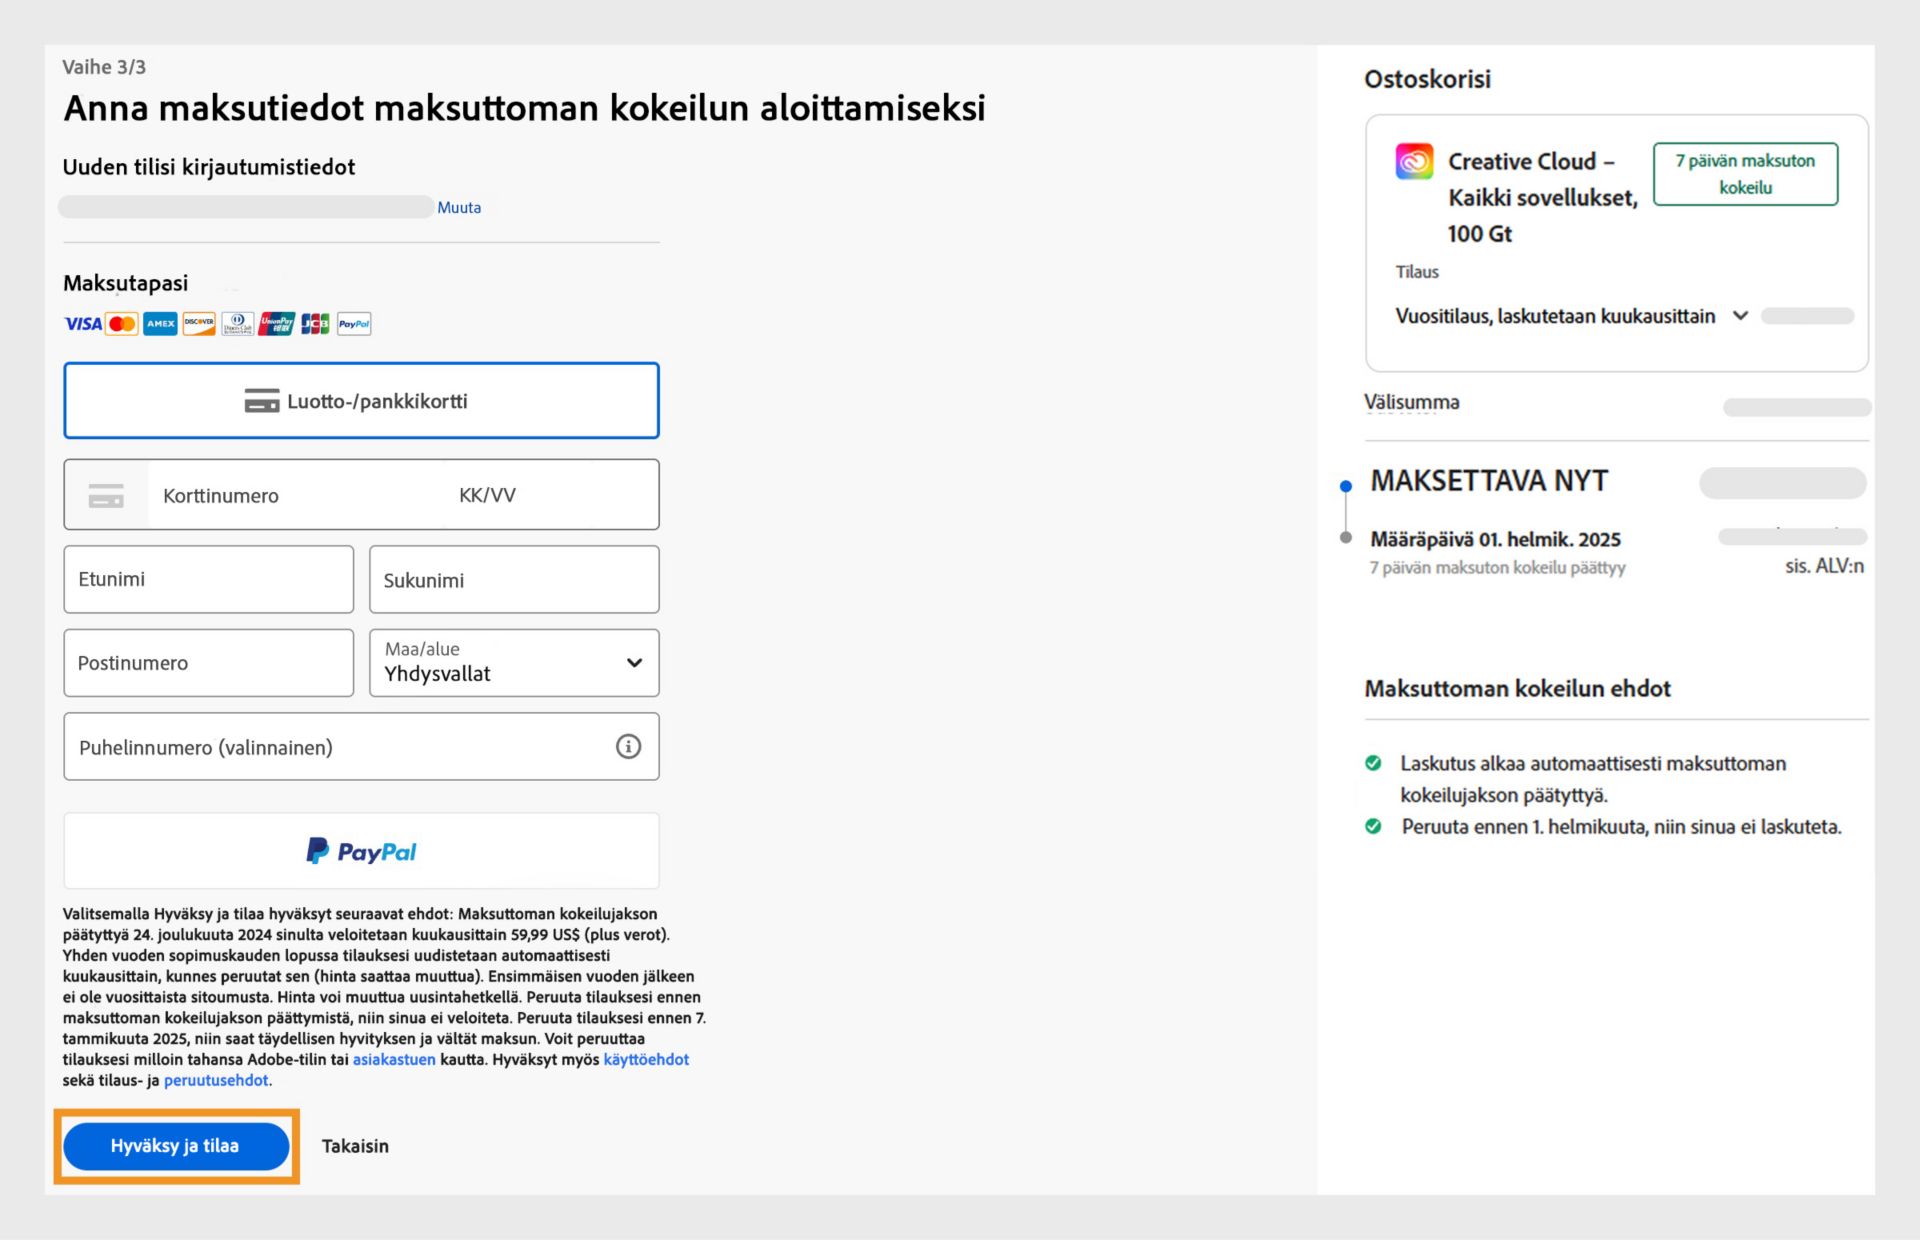Image resolution: width=1920 pixels, height=1240 pixels.
Task: Click green checkmark beside Peruuta ennen
Action: click(x=1374, y=826)
